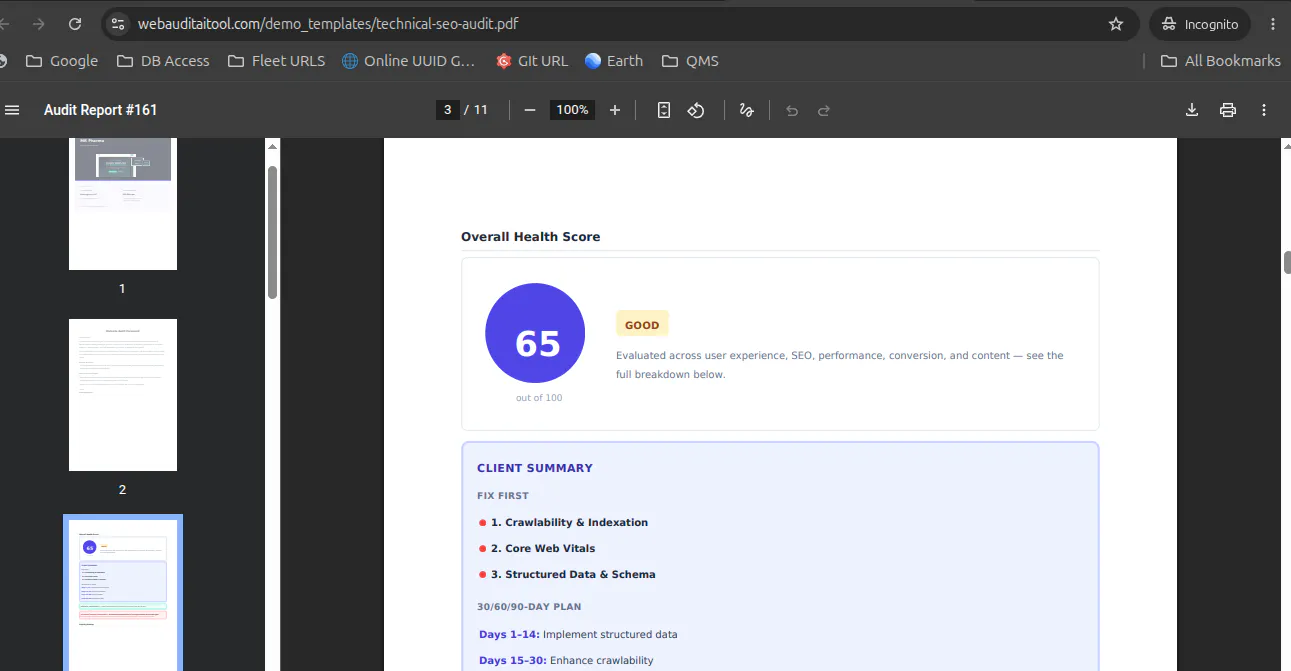Click the 'out of 100' caption
The height and width of the screenshot is (671, 1291).
[x=539, y=398]
